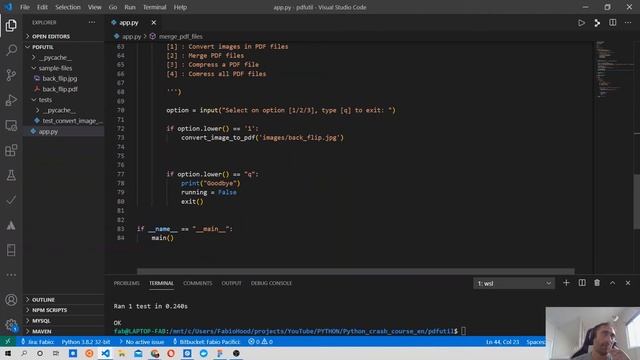The image size is (640, 360).
Task: Split the terminal panel
Action: click(x=582, y=283)
